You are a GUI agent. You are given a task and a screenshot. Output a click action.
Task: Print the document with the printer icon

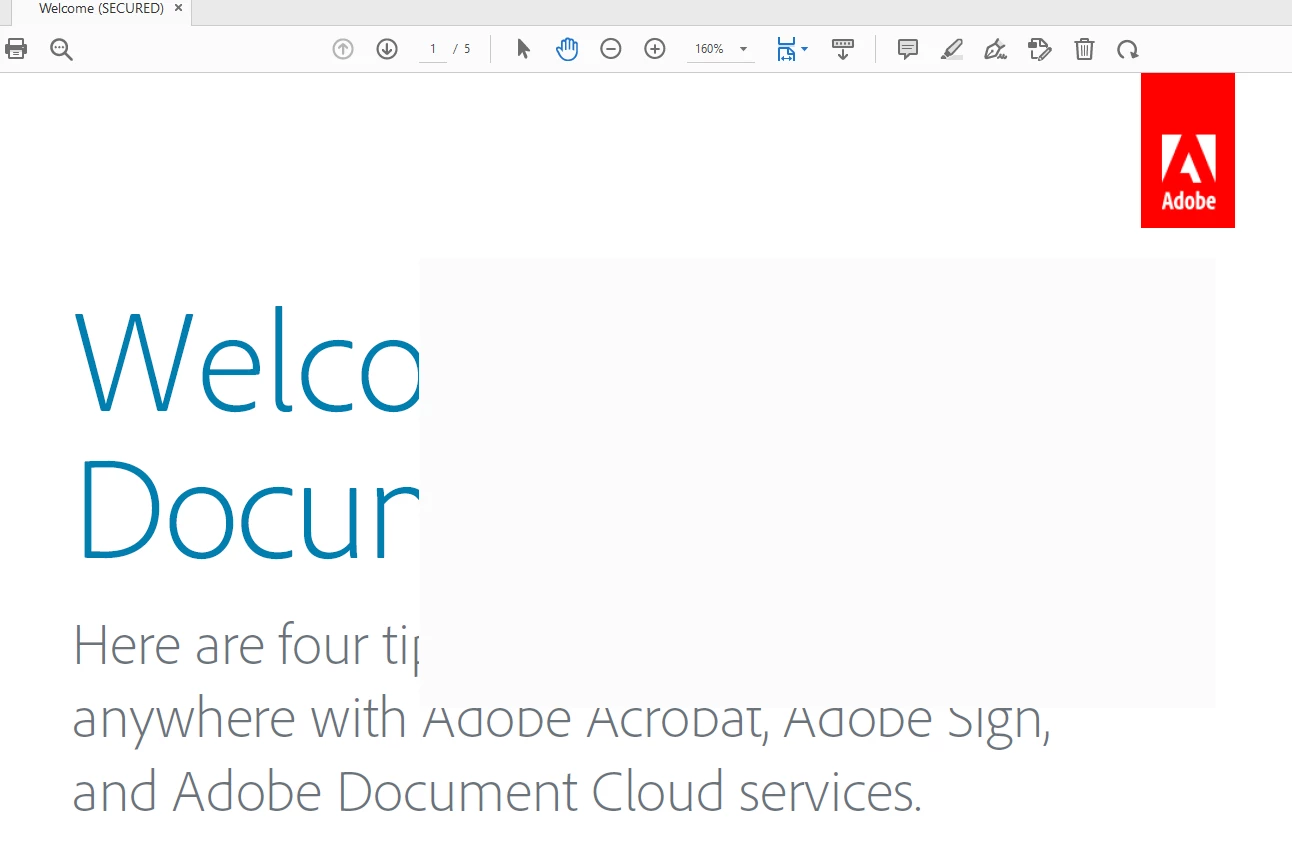(x=16, y=49)
